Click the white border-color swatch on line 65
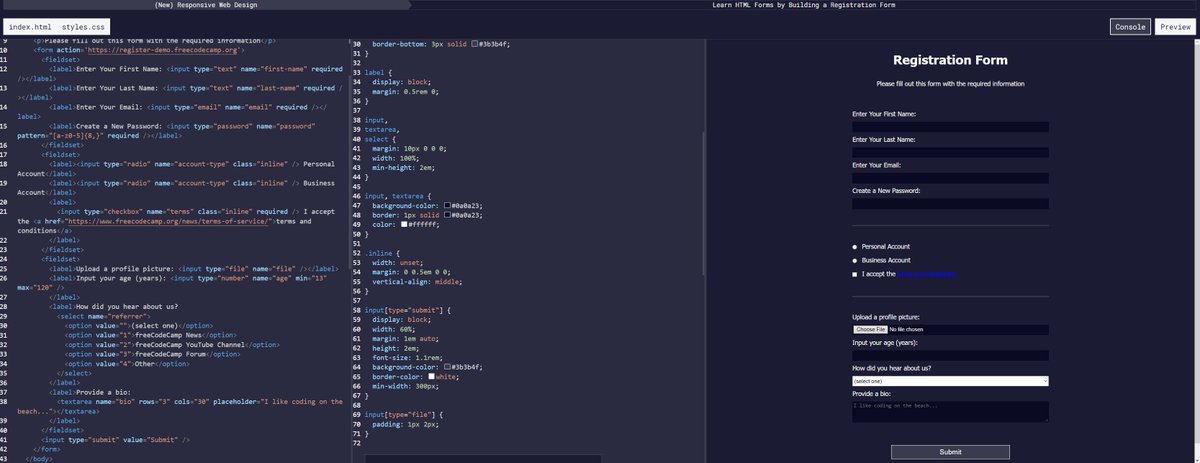Viewport: 1200px width, 463px height. click(431, 376)
